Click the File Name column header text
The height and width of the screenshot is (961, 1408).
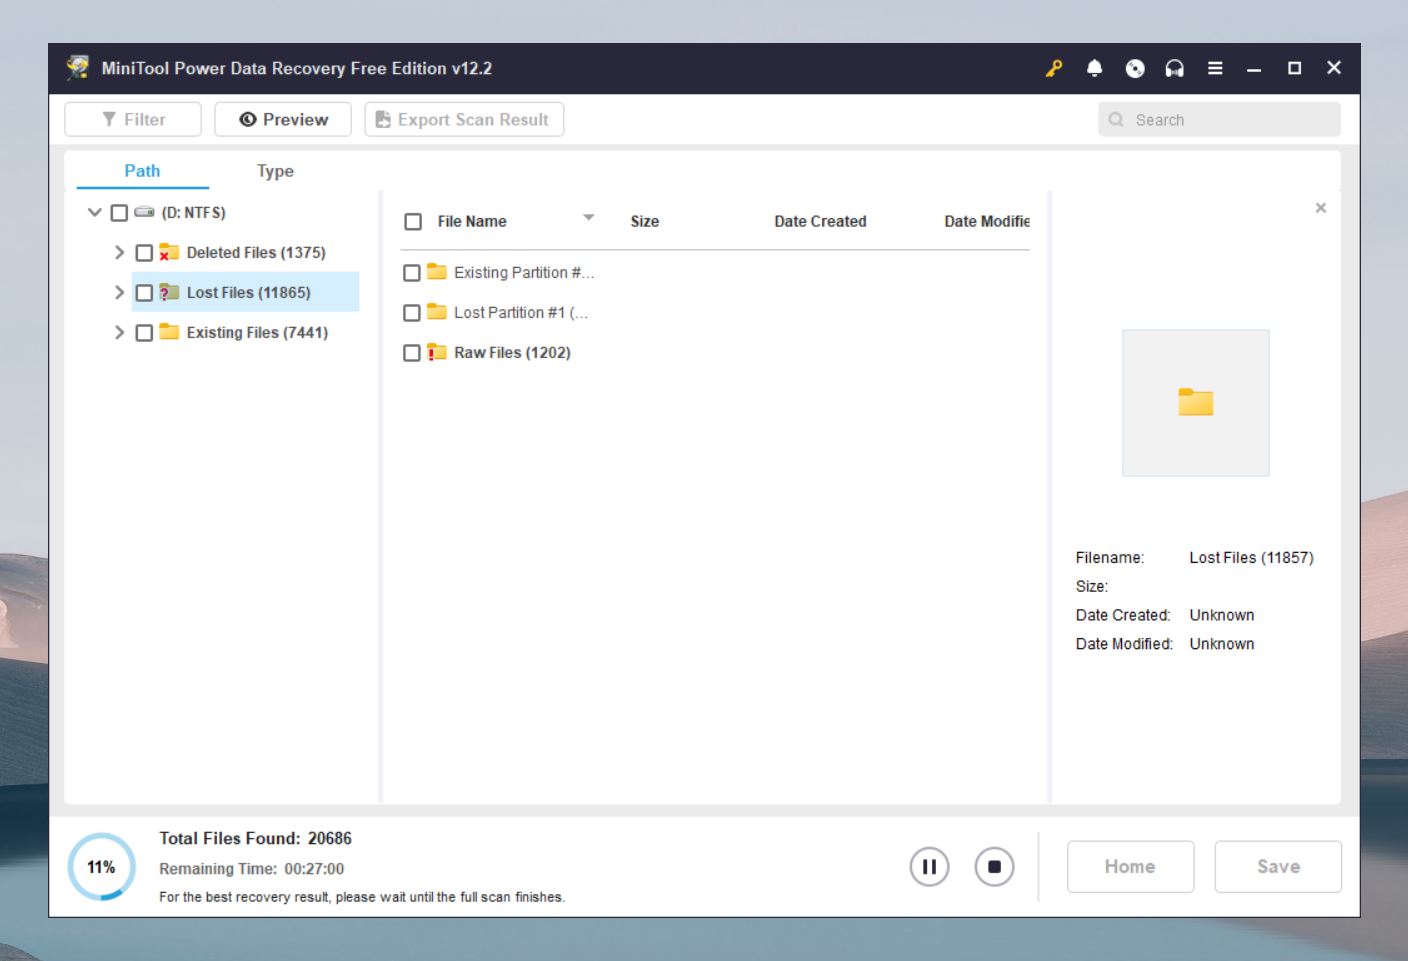[472, 221]
